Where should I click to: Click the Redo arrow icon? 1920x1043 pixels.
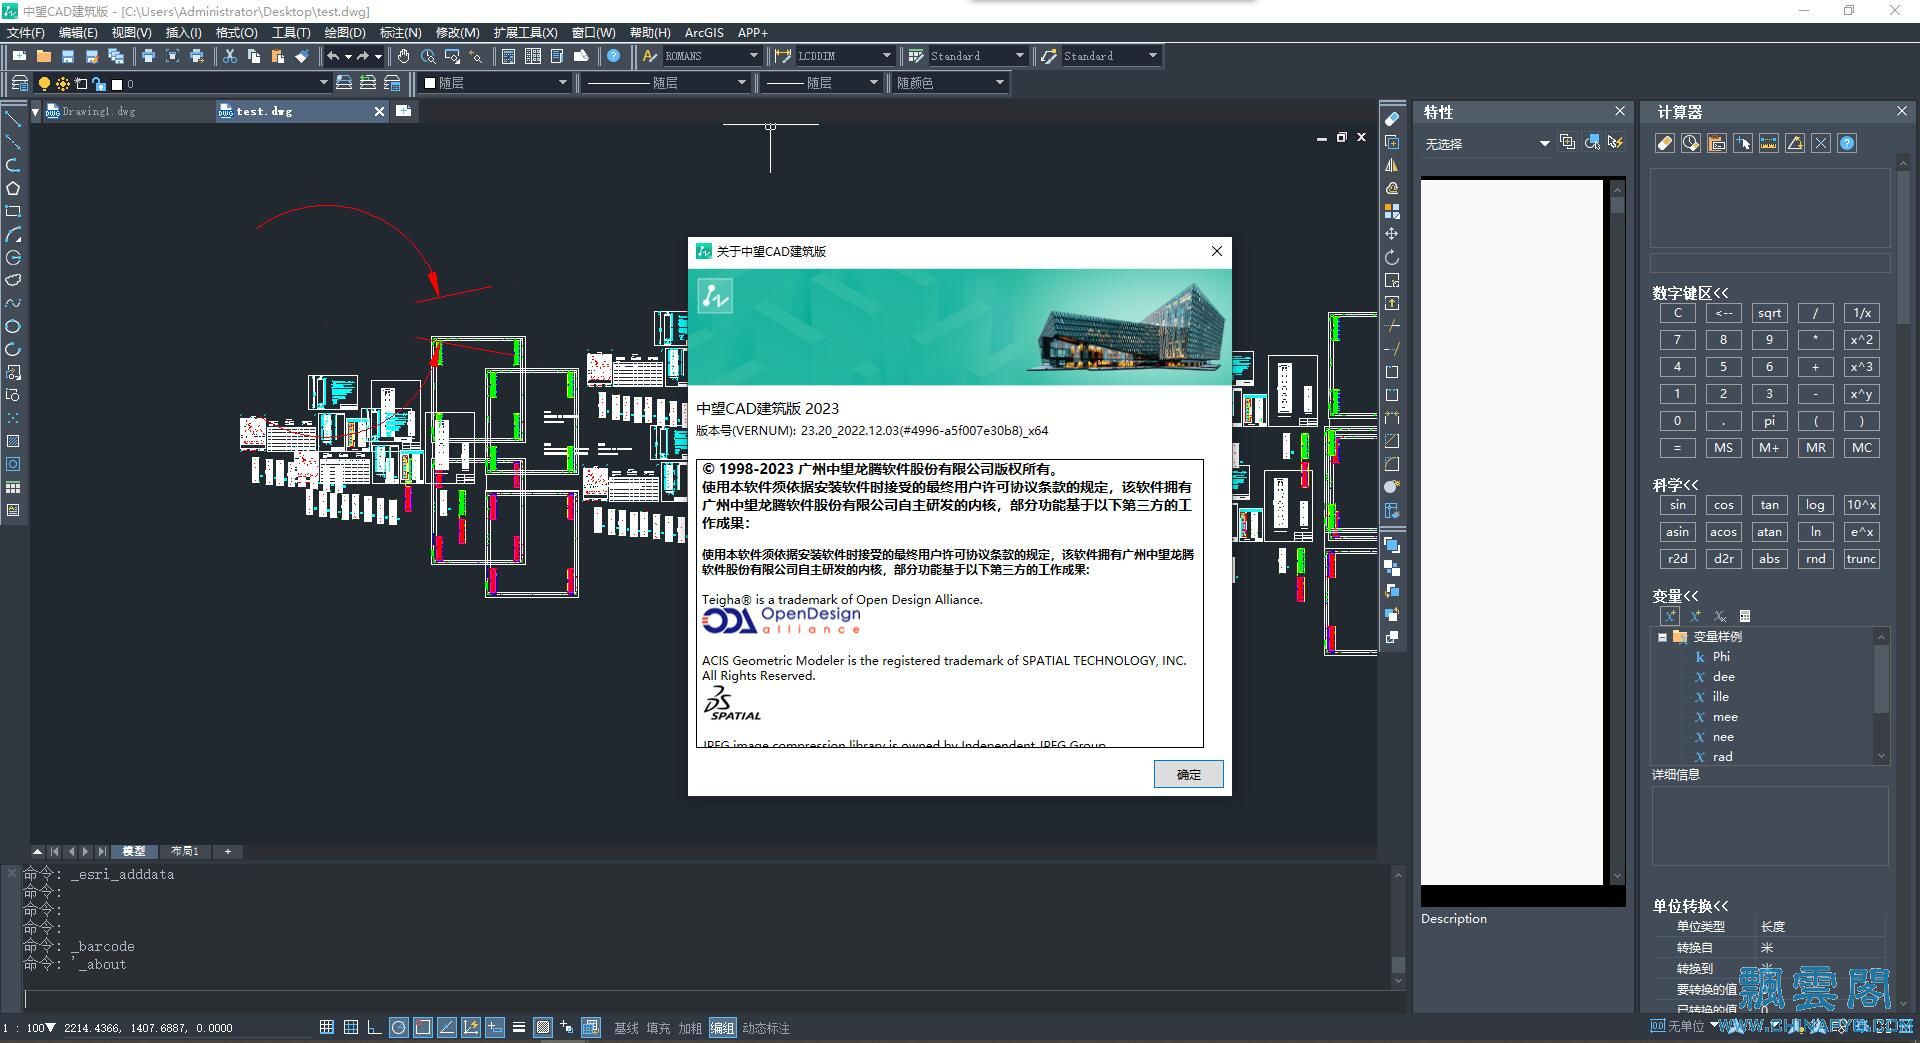pos(363,56)
